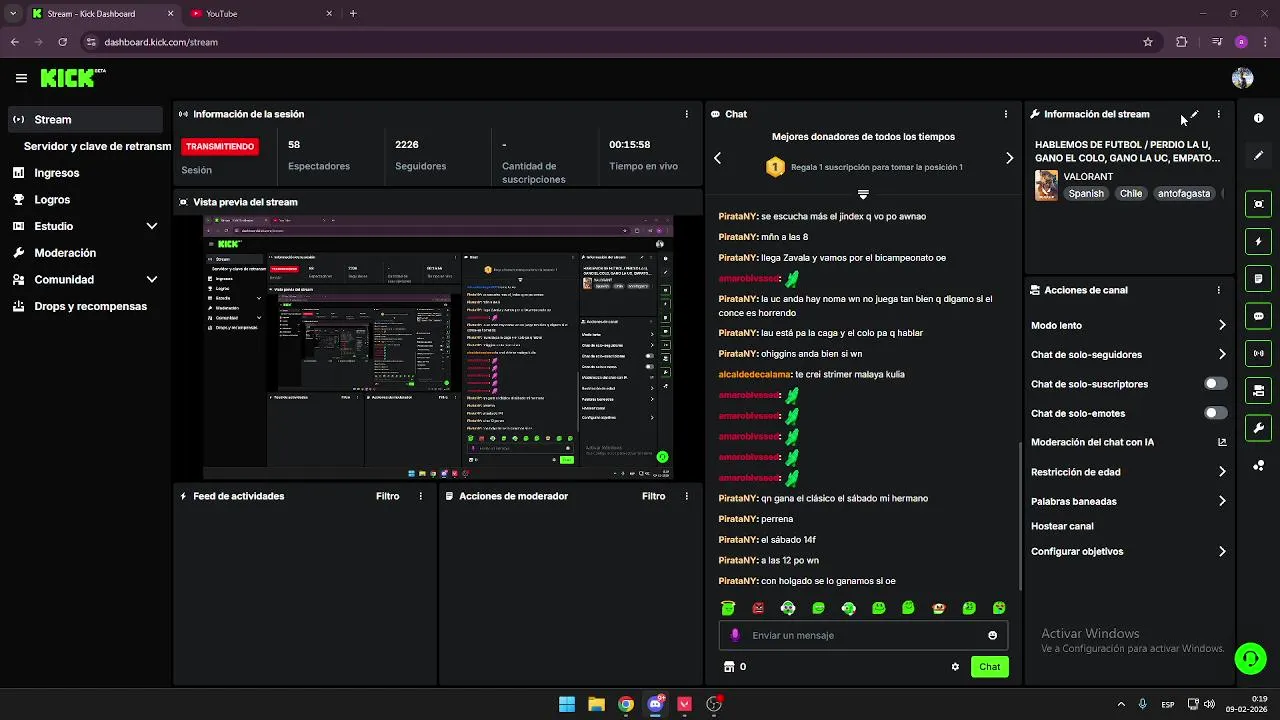Toggle the document widget icon in sidebar
This screenshot has height=720, width=1280.
(x=1258, y=278)
